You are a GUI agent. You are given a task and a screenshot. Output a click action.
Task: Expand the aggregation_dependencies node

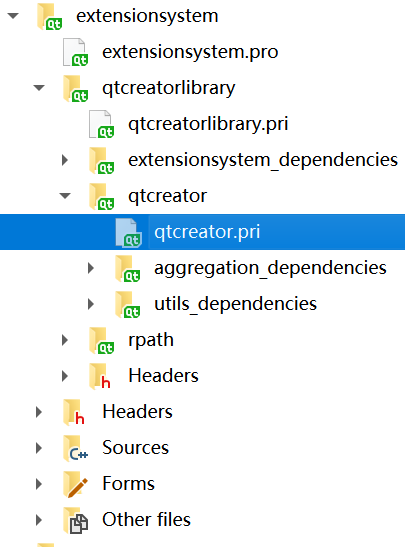91,268
